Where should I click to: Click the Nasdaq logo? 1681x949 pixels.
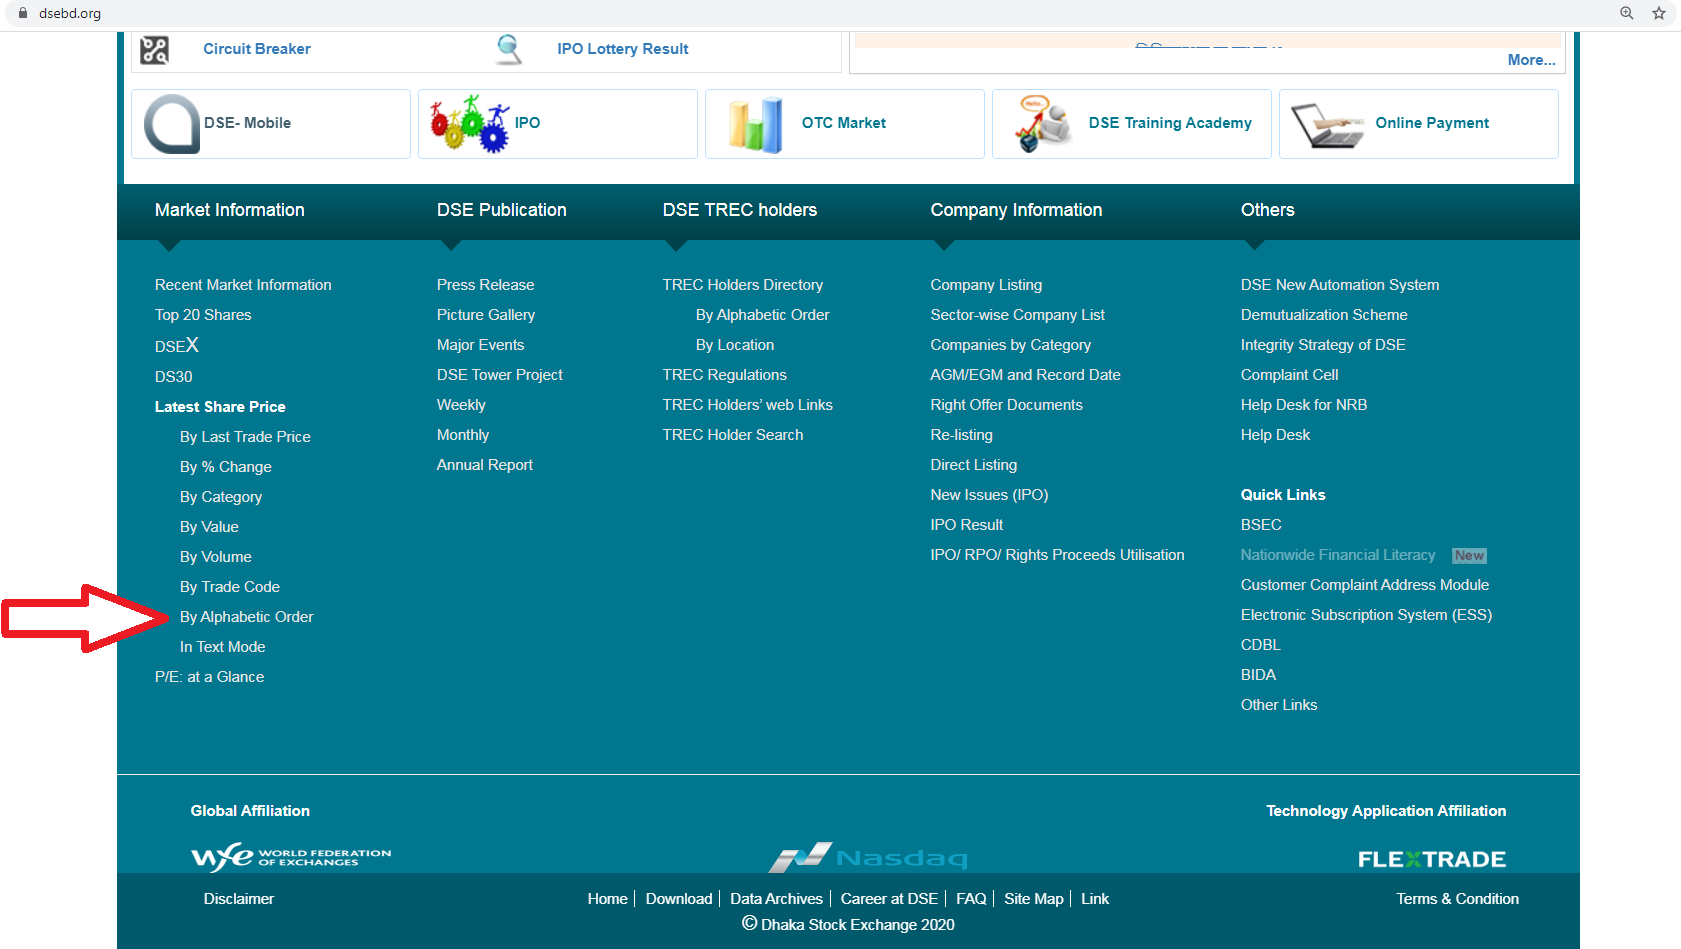(x=868, y=857)
